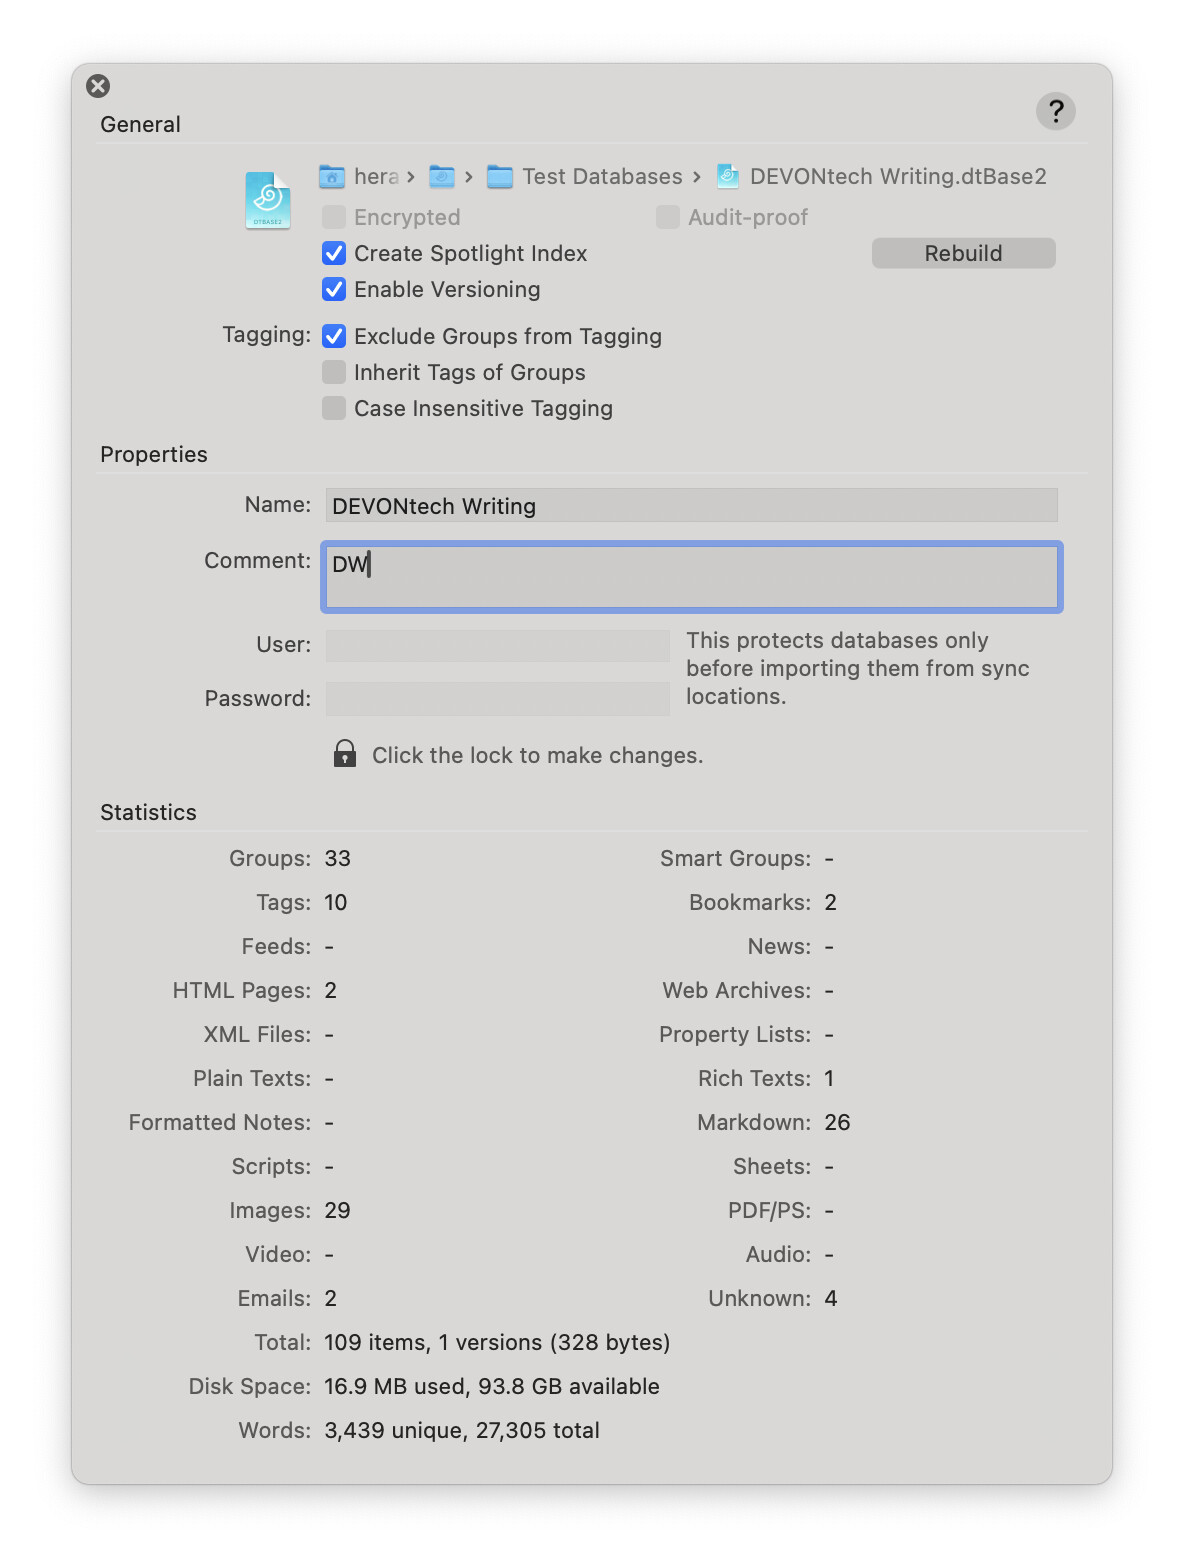Viewport: 1184px width, 1564px height.
Task: Click the Audit-proof checkbox
Action: coord(668,218)
